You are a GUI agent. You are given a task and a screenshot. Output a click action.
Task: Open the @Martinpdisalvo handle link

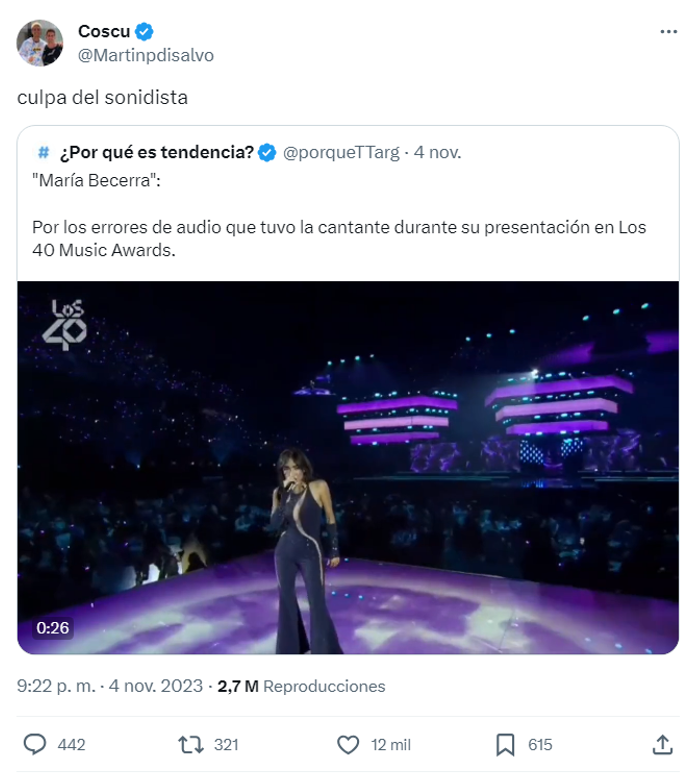point(146,55)
